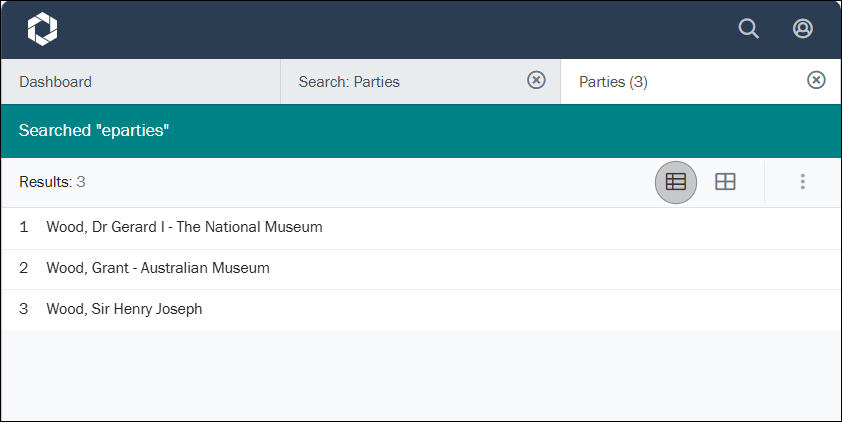This screenshot has height=422, width=842.
Task: Click row number 2 in results
Action: pyautogui.click(x=23, y=268)
